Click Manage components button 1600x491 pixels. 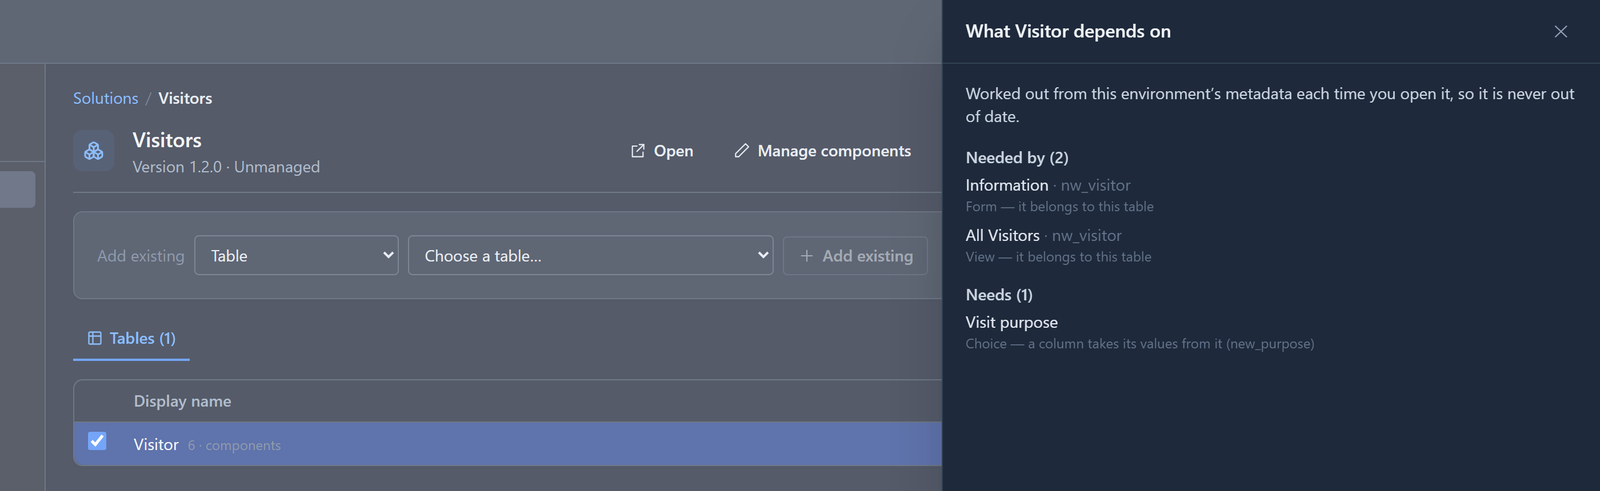(x=823, y=151)
